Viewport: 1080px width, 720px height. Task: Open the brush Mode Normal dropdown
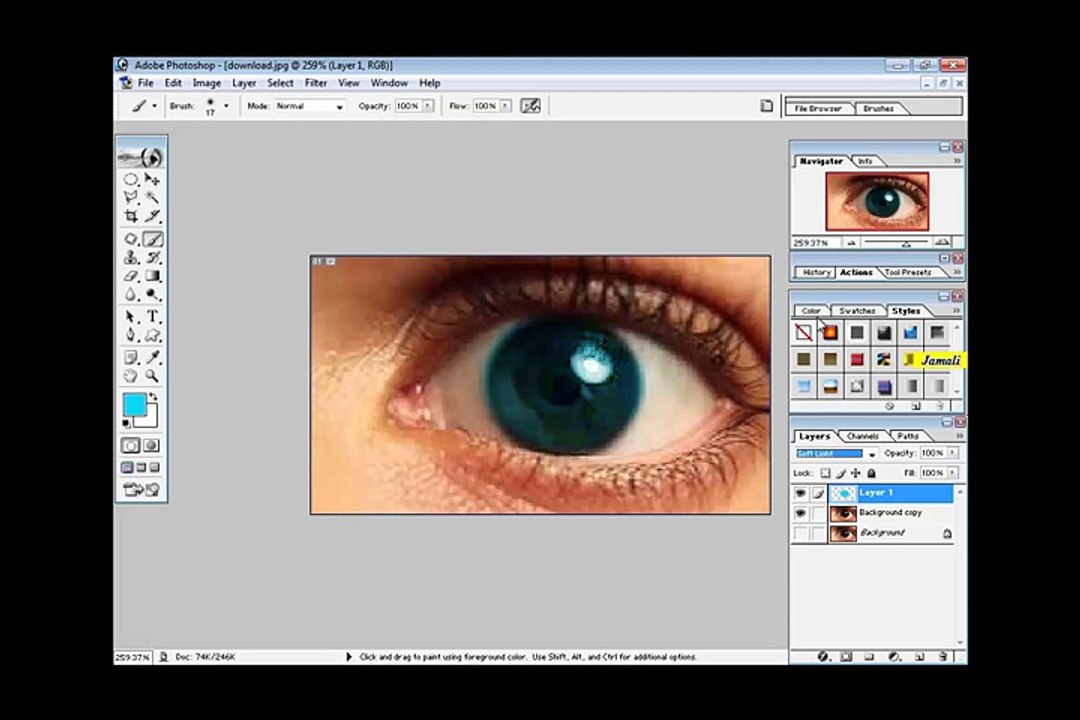[x=339, y=106]
